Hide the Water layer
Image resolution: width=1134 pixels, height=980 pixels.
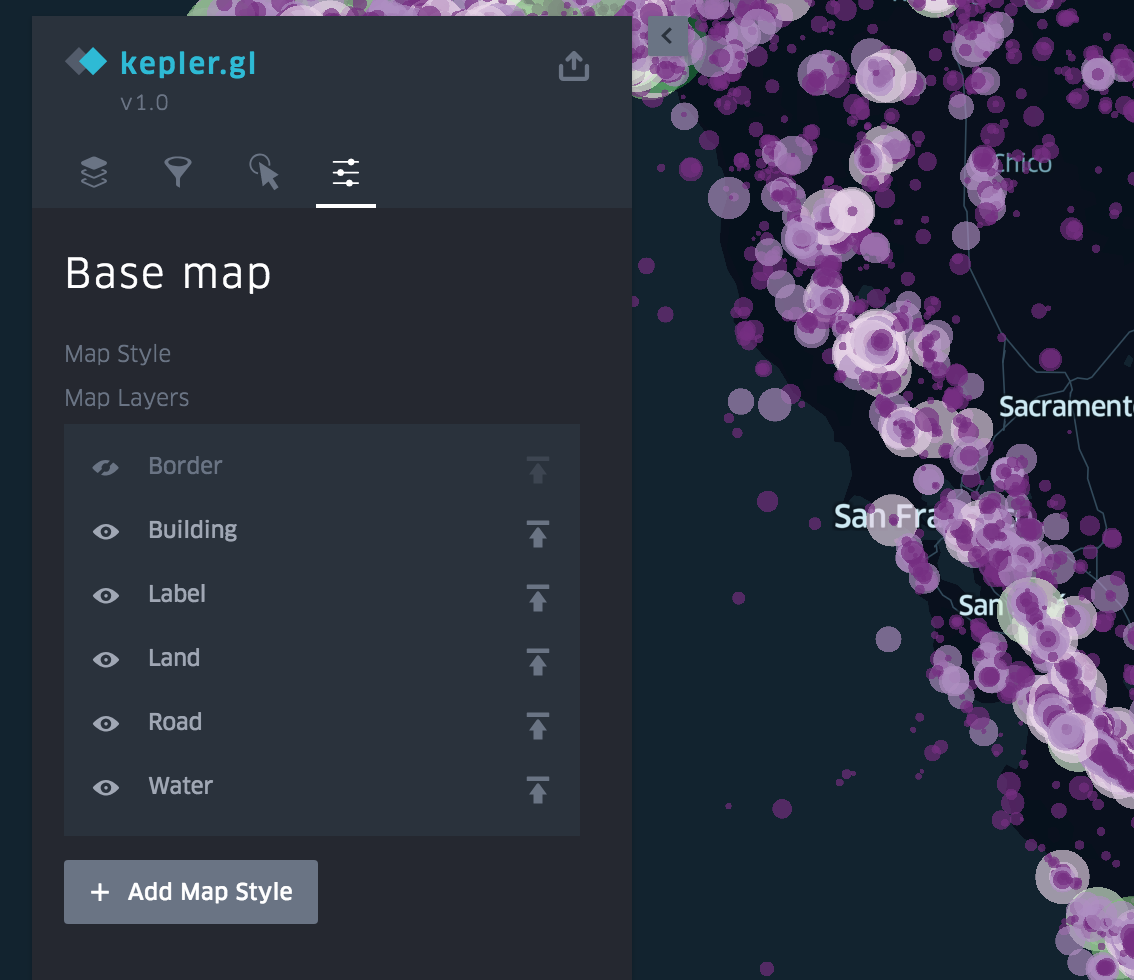tap(105, 787)
